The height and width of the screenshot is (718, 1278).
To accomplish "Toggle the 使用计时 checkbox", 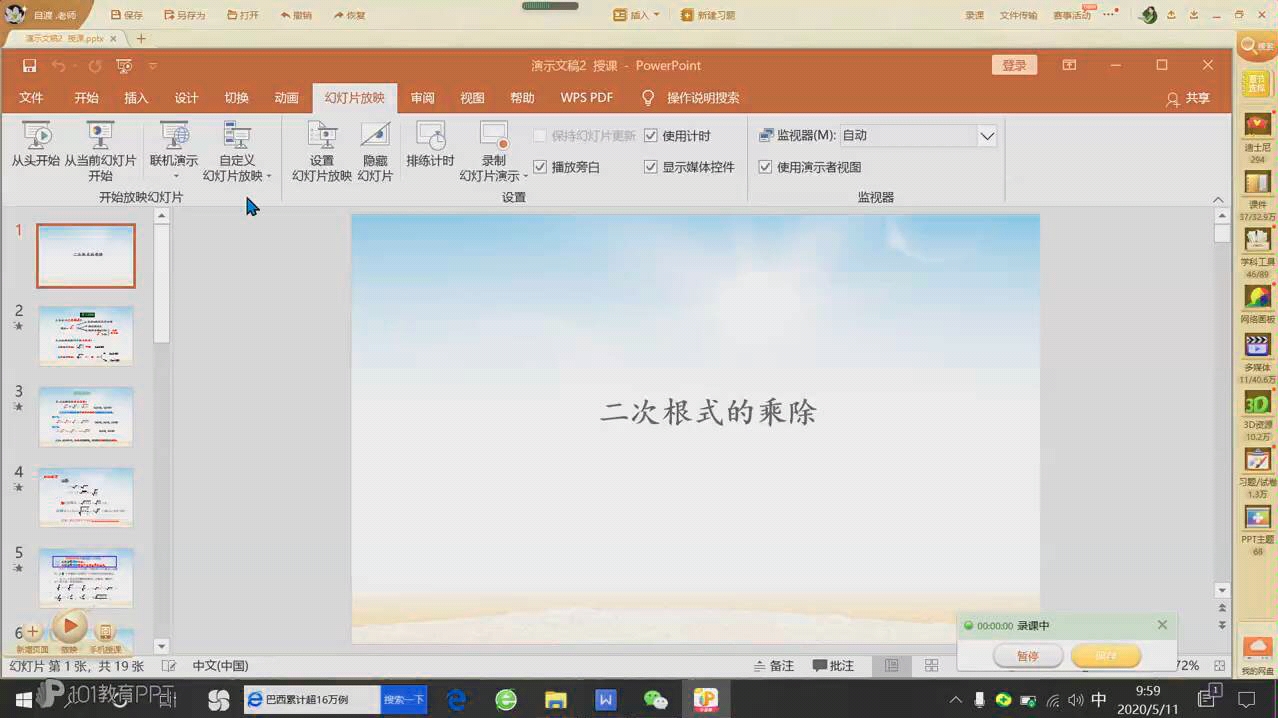I will point(651,135).
